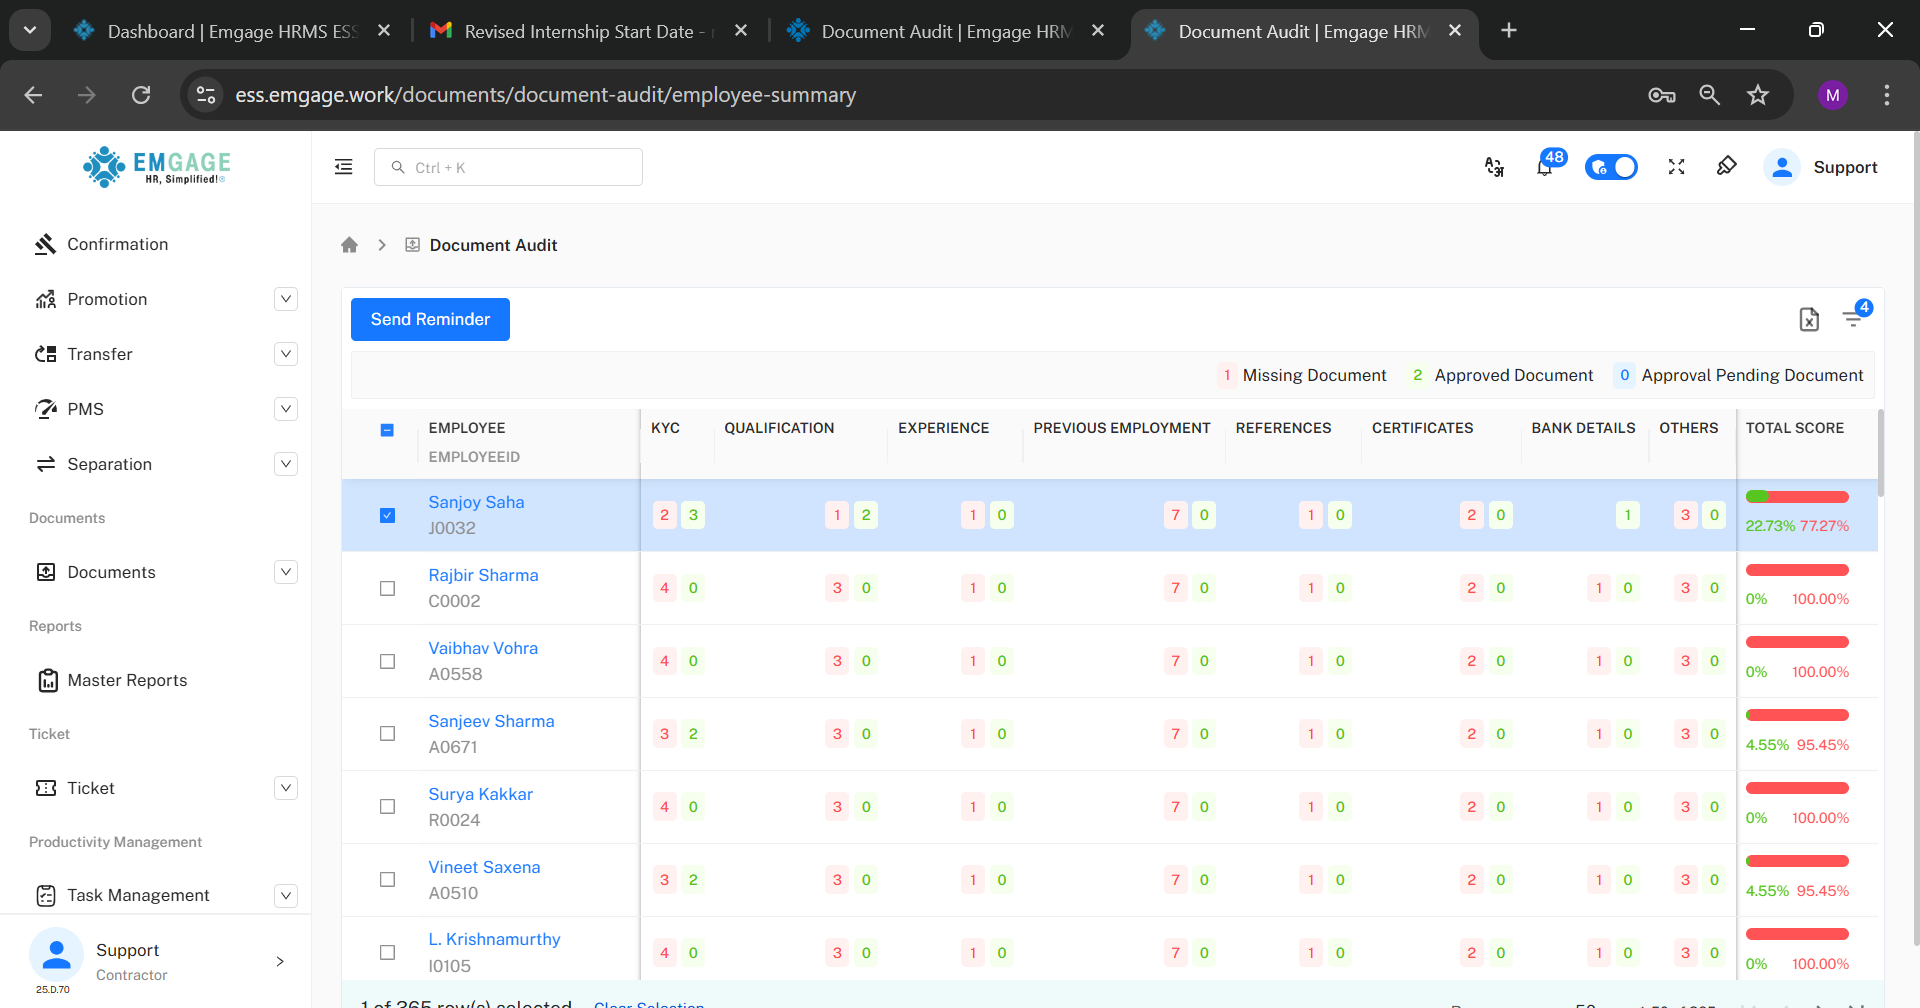Viewport: 1920px width, 1008px height.
Task: Click Sanjoy Saha's total score progress bar
Action: click(1796, 497)
